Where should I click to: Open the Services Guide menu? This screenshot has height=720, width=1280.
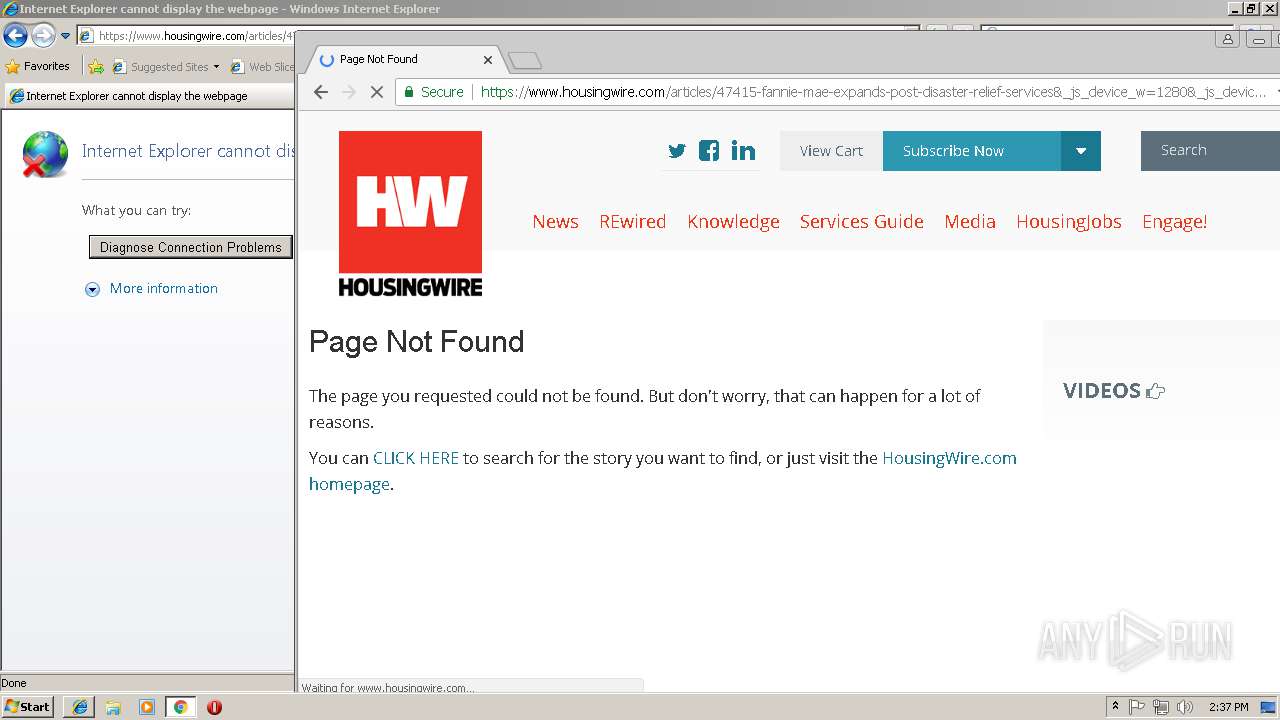pyautogui.click(x=861, y=222)
